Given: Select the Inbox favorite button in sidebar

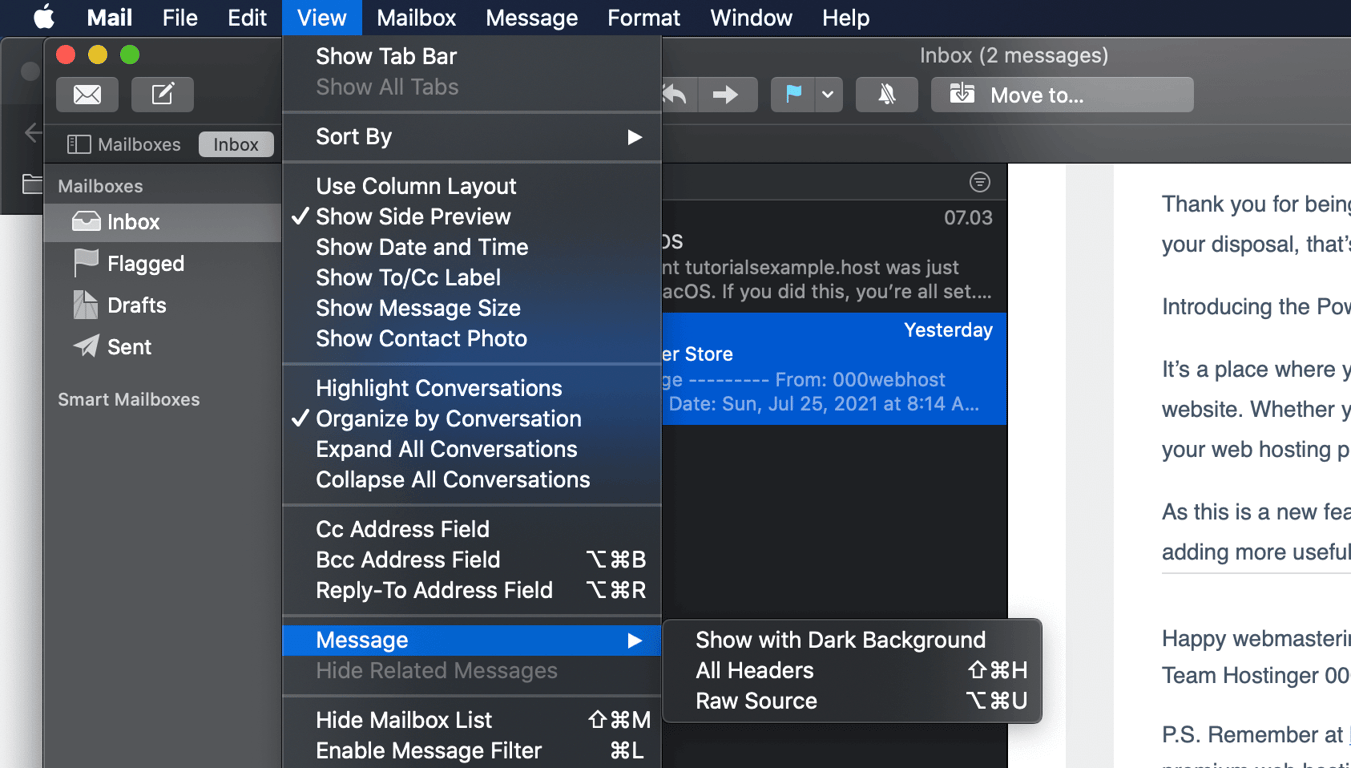Looking at the screenshot, I should (x=236, y=144).
